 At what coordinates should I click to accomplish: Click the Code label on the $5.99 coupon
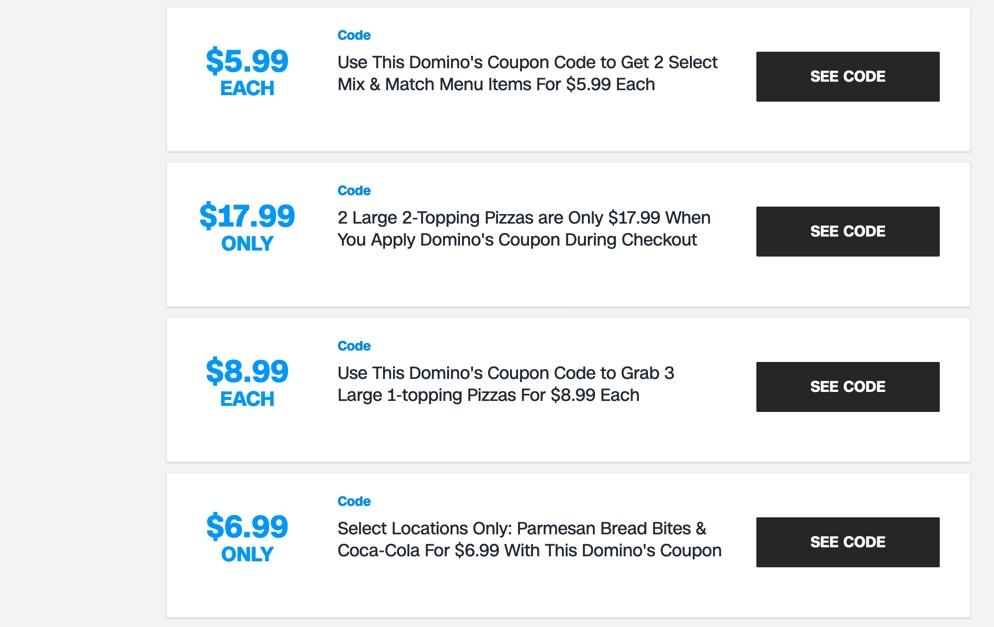point(354,35)
